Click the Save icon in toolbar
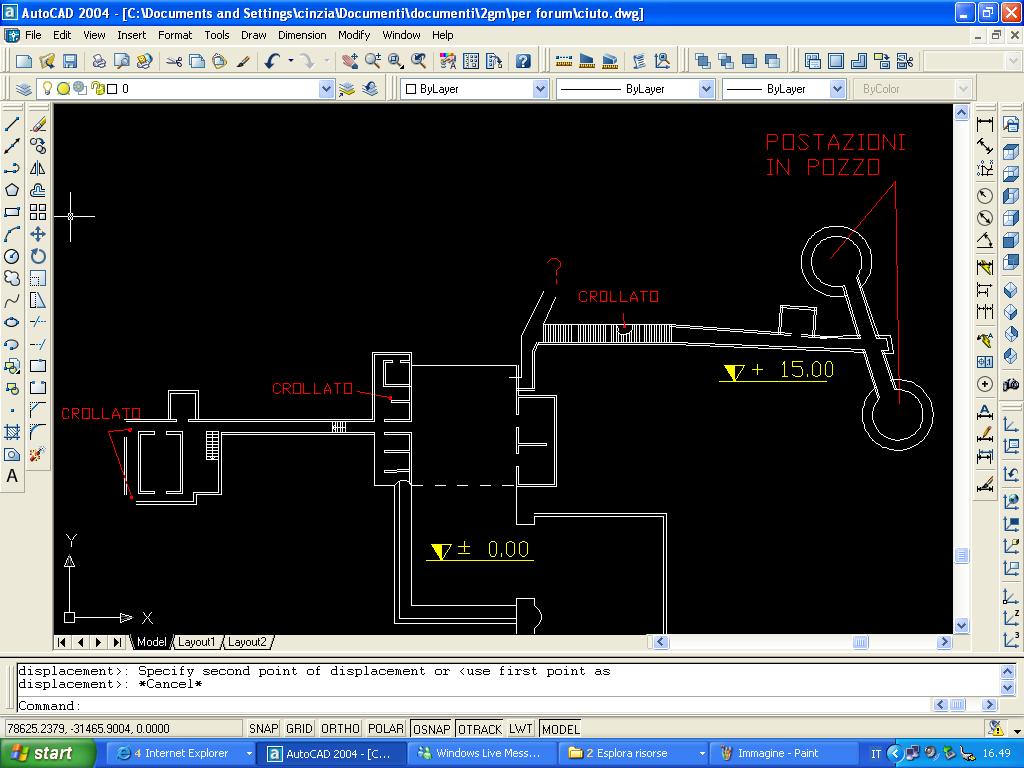This screenshot has height=768, width=1024. tap(68, 61)
